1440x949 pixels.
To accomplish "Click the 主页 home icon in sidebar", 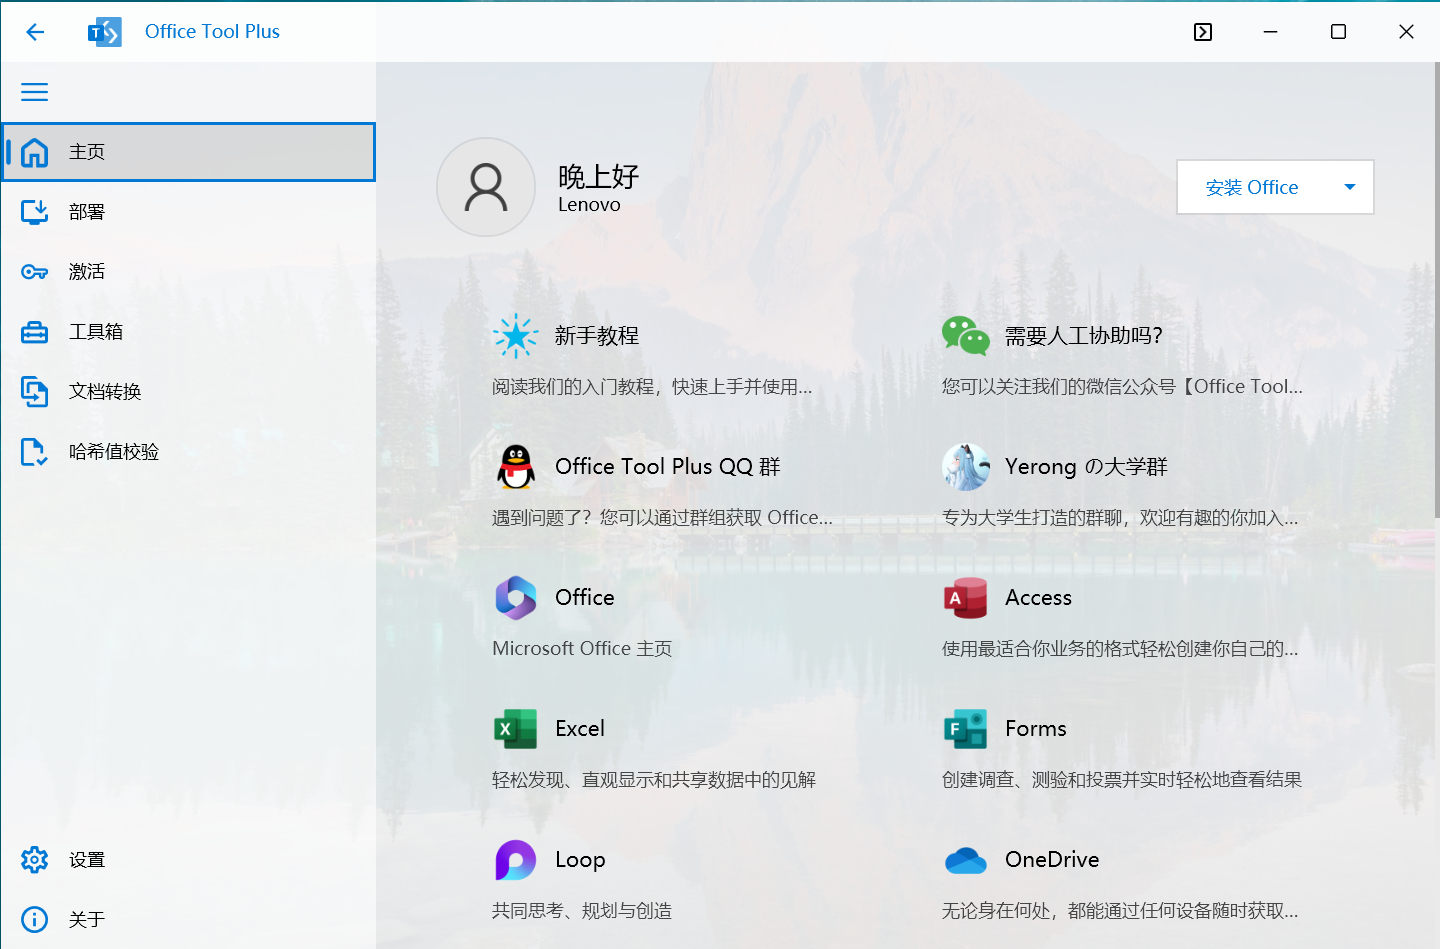I will [35, 152].
